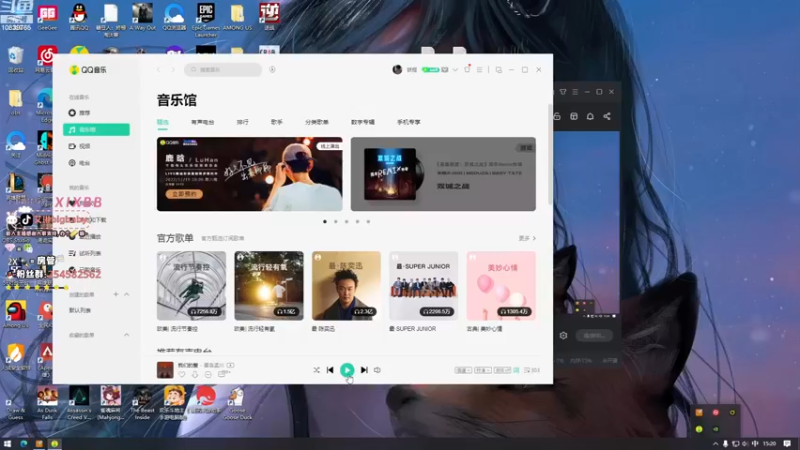Switch to the 精选 tab
800x450 pixels.
click(163, 122)
